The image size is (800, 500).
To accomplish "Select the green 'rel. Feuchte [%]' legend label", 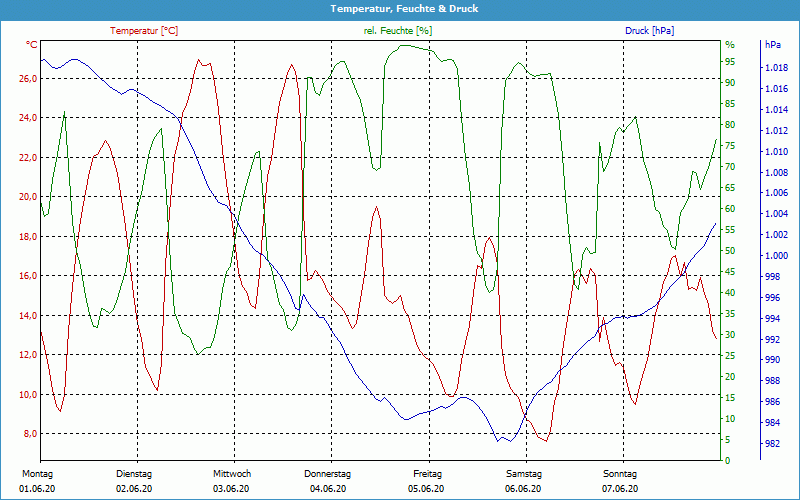I will 397,31.
